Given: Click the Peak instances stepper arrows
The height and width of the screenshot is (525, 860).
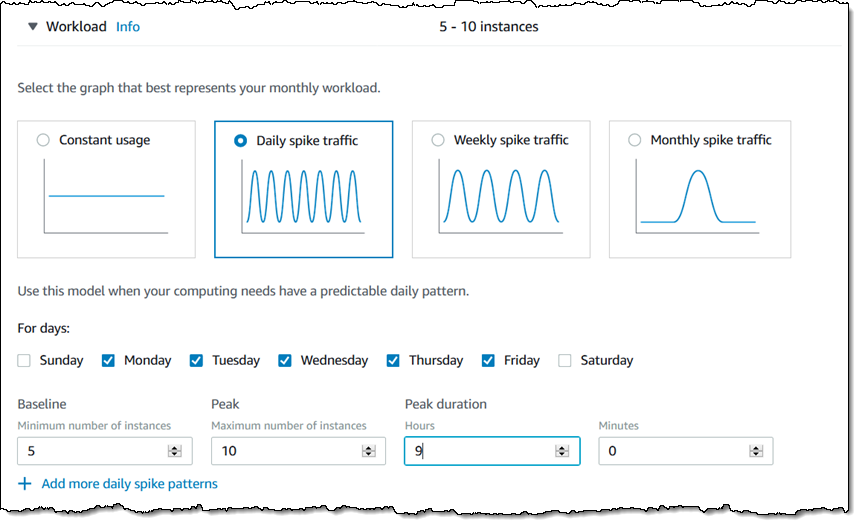Looking at the screenshot, I should 369,451.
